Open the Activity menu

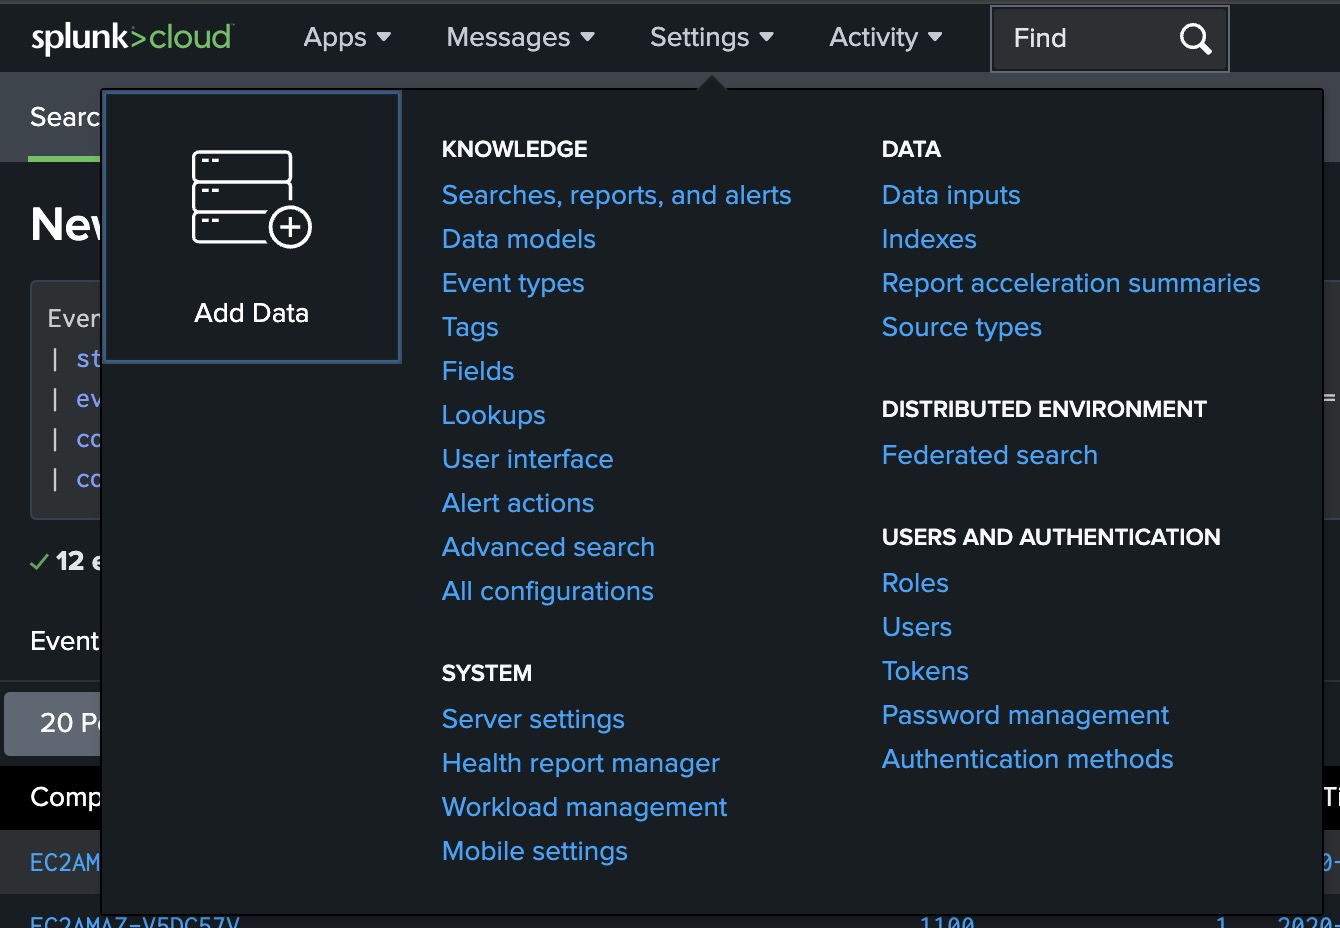[885, 38]
